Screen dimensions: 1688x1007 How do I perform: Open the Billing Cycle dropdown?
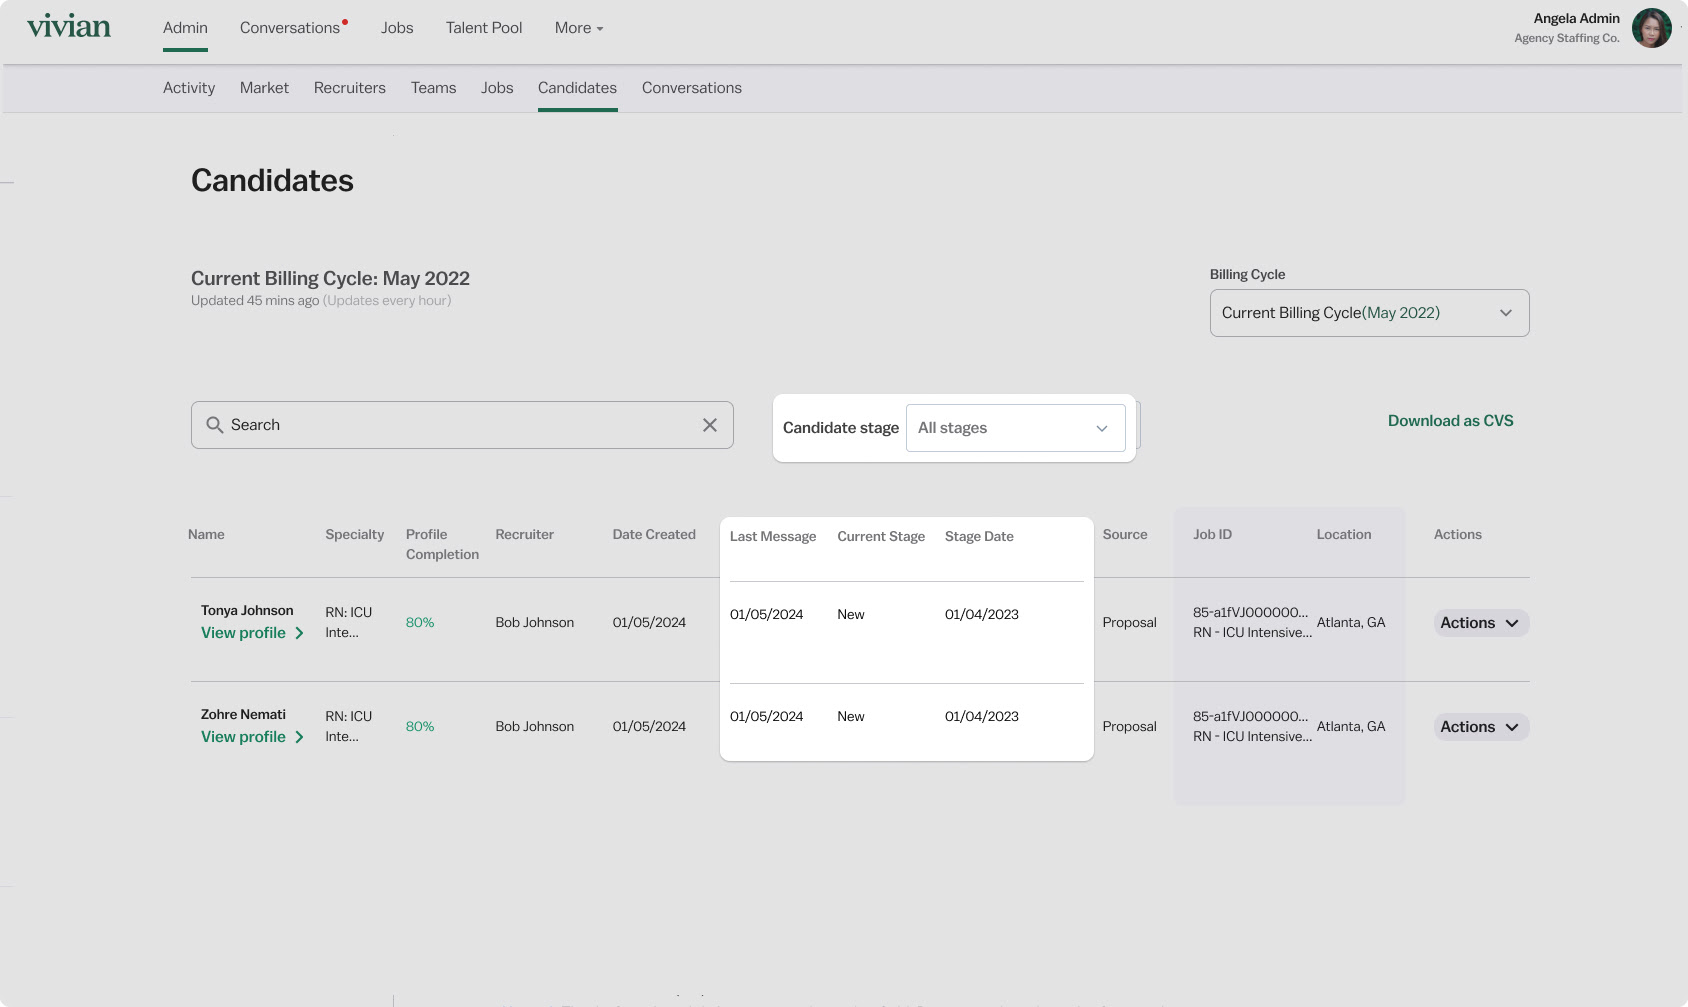click(x=1368, y=313)
